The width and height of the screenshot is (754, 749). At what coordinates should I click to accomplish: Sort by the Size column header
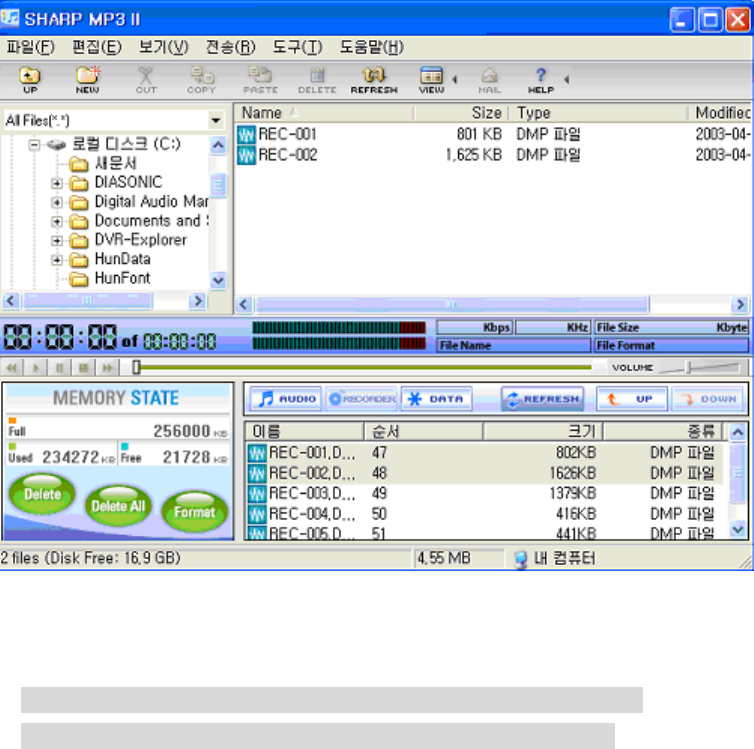coord(460,113)
